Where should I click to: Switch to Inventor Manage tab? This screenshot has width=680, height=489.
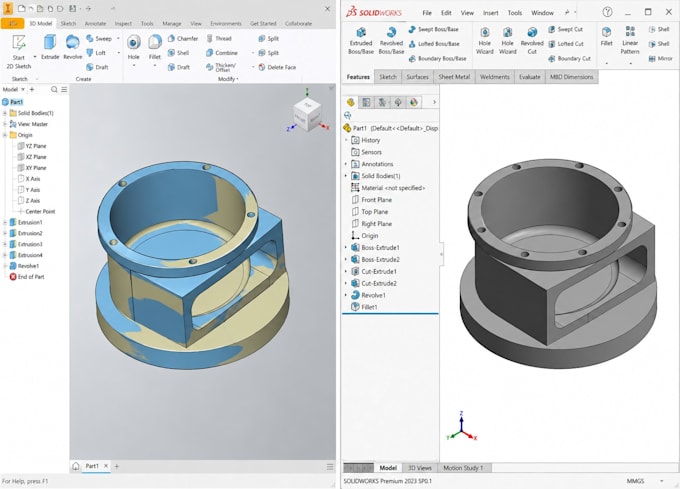[x=172, y=23]
